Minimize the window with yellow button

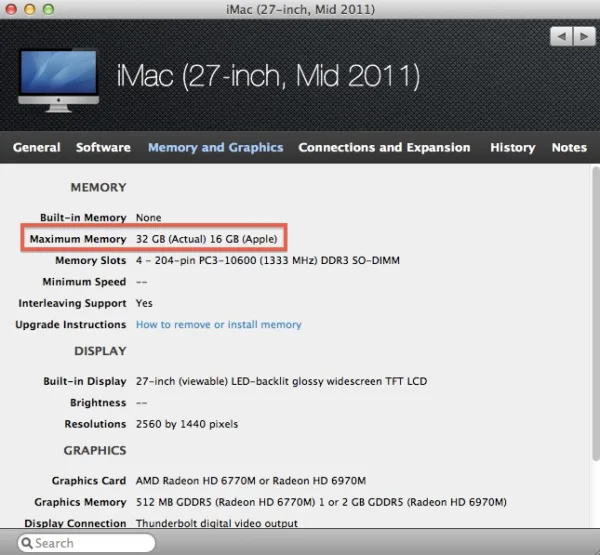30,9
